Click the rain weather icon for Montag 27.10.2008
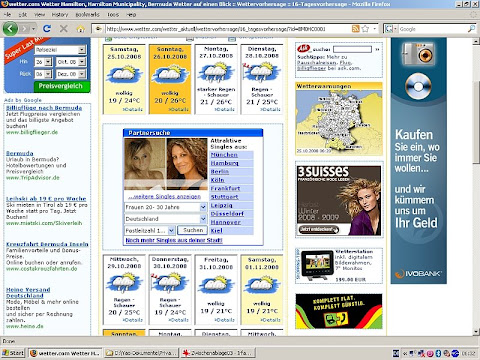The width and height of the screenshot is (480, 360). (216, 73)
